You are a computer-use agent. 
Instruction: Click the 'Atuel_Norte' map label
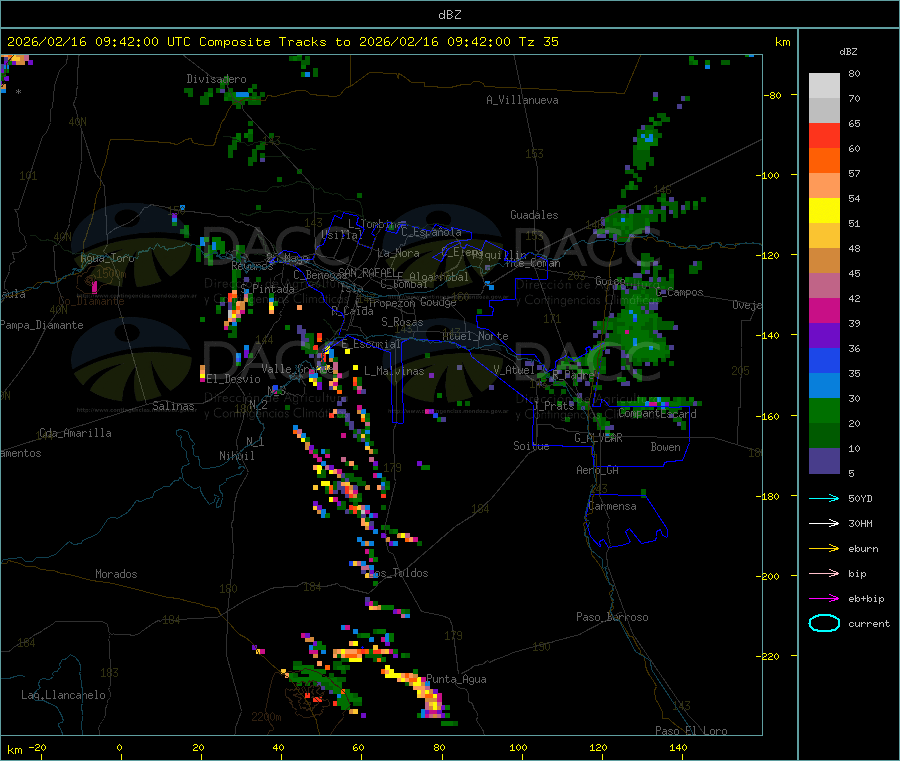475,336
